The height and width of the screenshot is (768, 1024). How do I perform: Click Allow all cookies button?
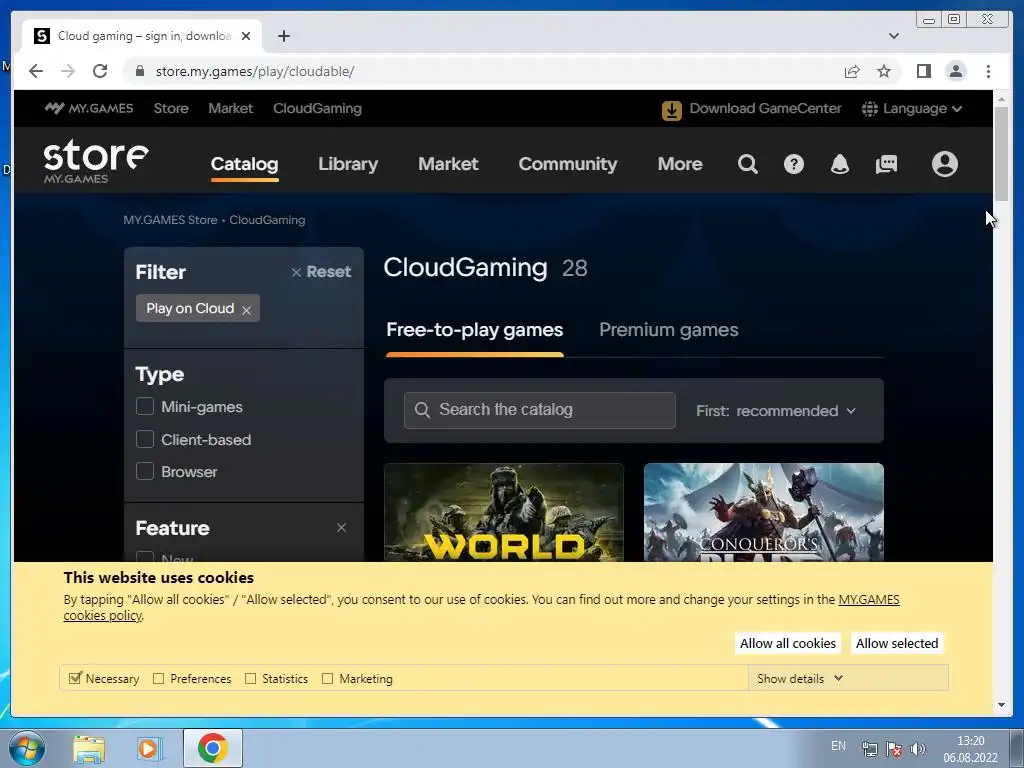pos(788,643)
